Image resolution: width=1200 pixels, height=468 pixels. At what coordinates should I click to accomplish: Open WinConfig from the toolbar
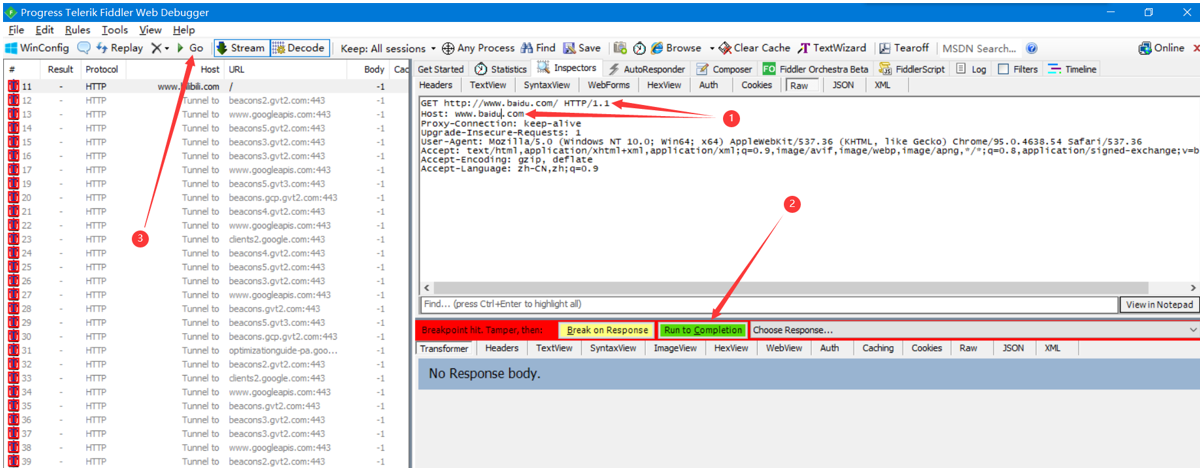[x=37, y=48]
